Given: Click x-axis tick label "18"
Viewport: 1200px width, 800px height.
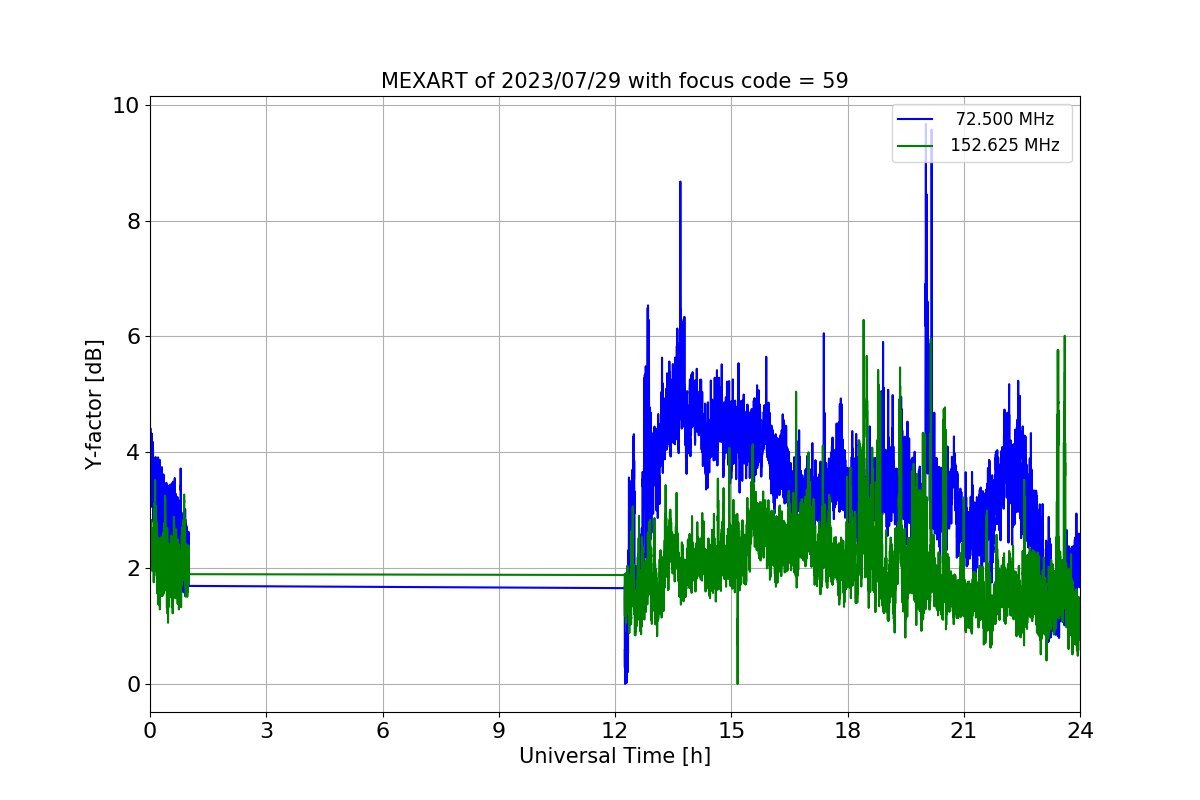Looking at the screenshot, I should pos(848,730).
